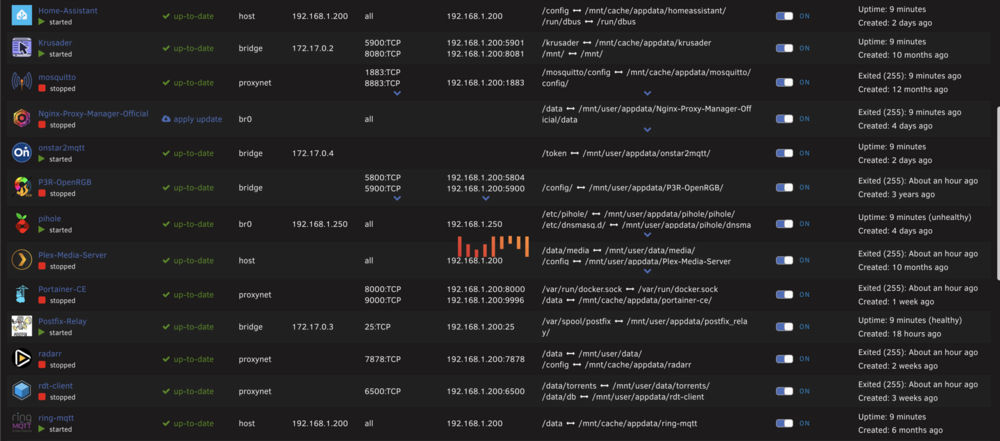Image resolution: width=1000 pixels, height=441 pixels.
Task: Click the radarr container icon
Action: click(22, 359)
